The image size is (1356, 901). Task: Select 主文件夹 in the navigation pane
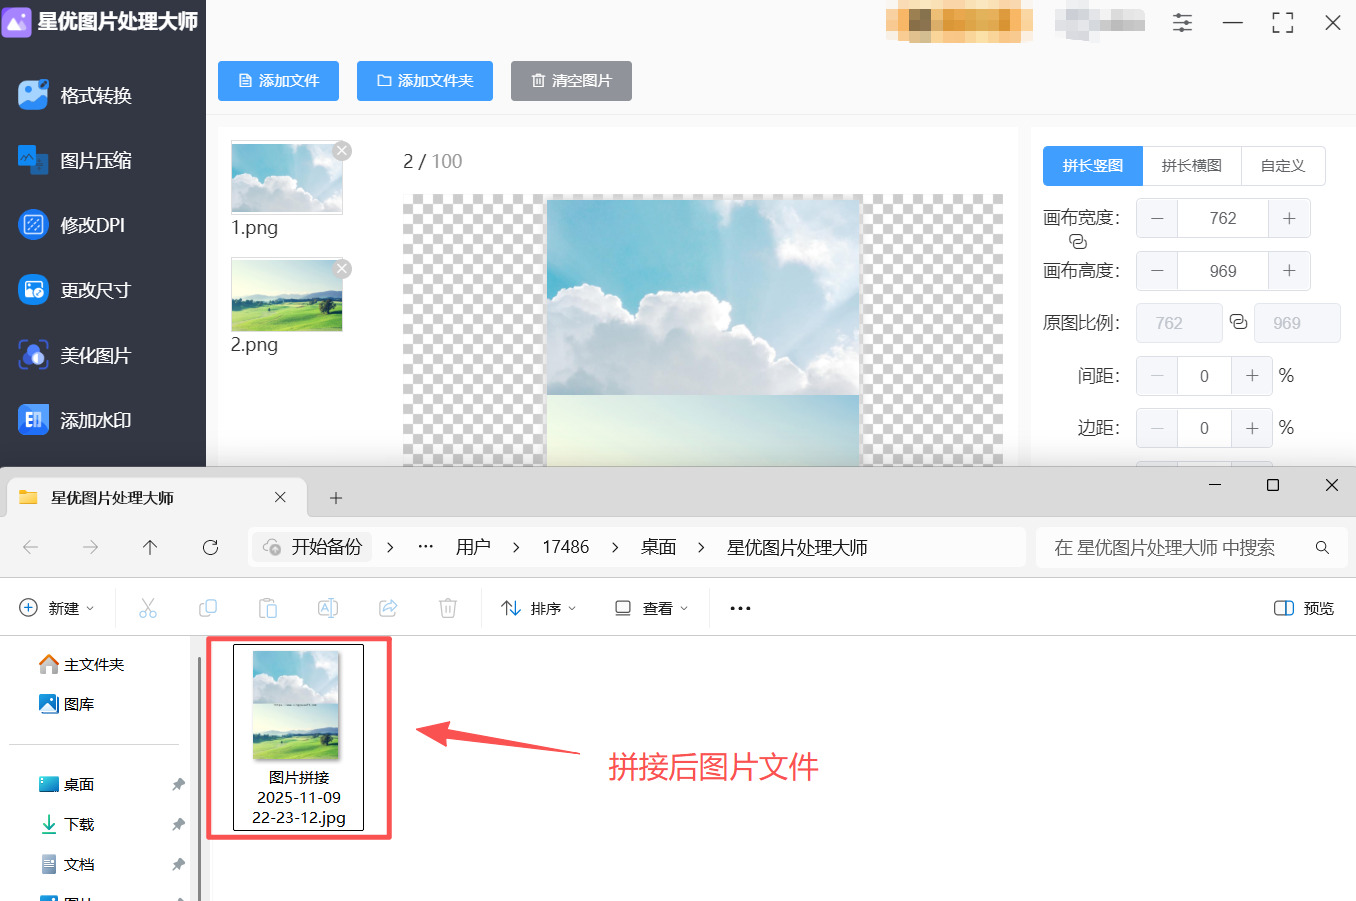pos(82,664)
